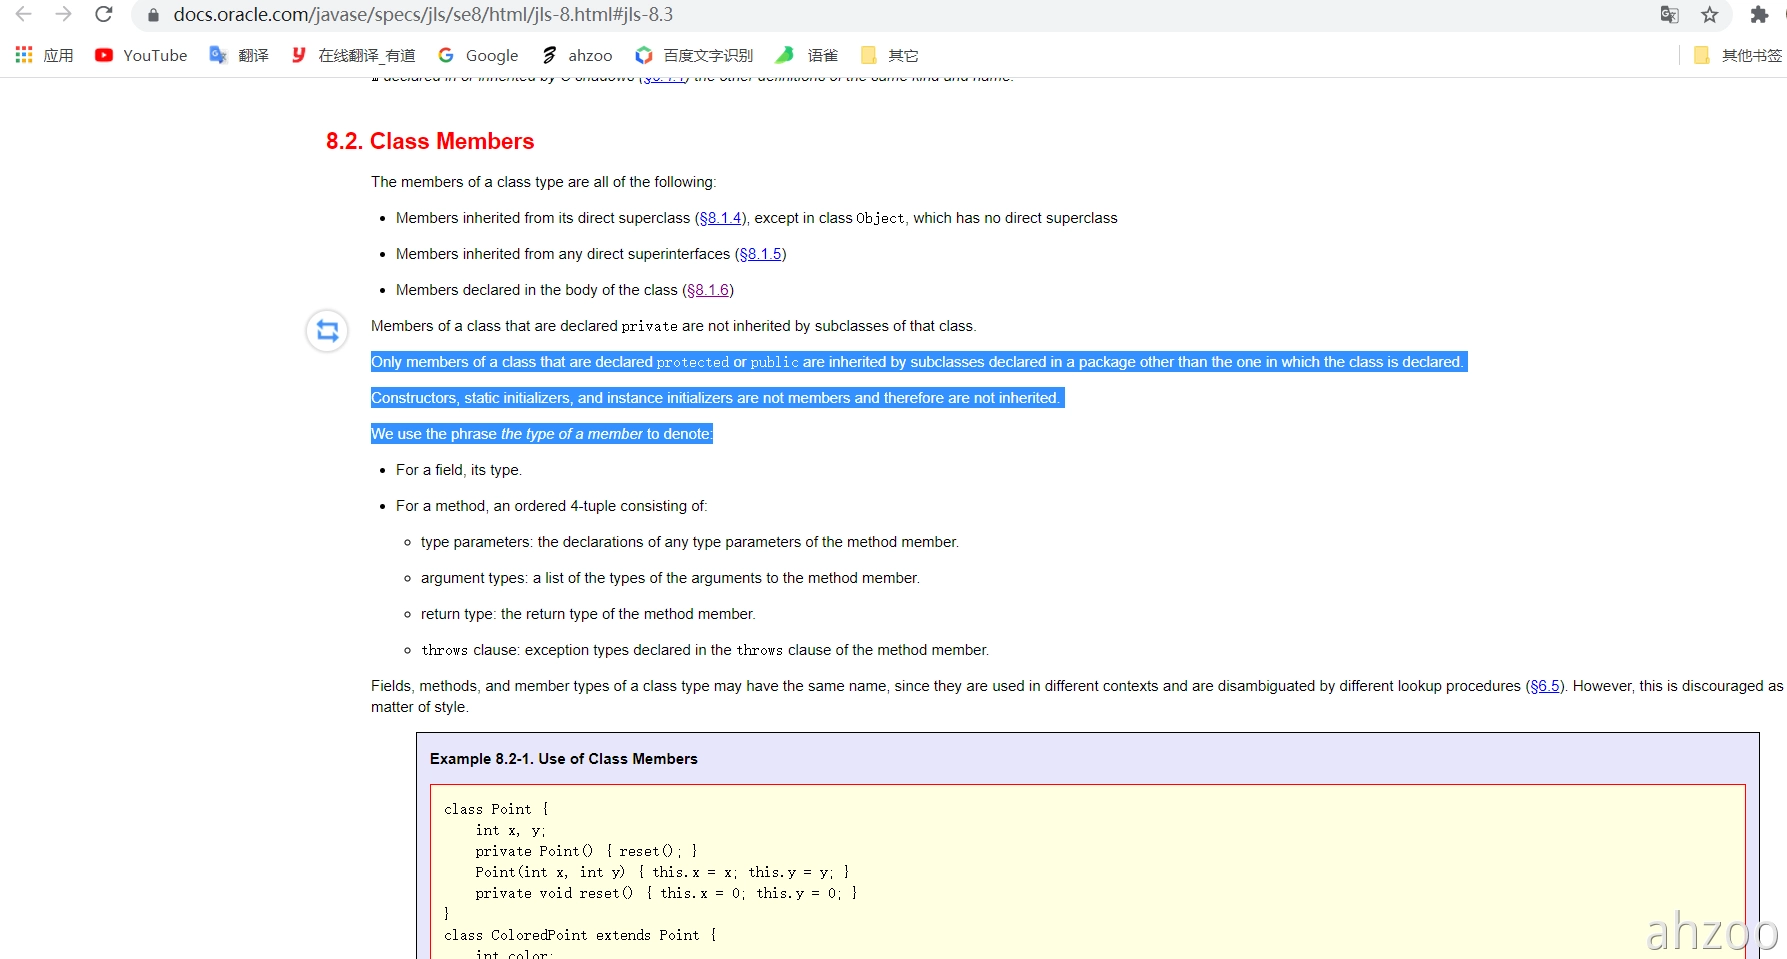Click the browser forward arrow button
Viewport: 1787px width, 959px height.
64,14
